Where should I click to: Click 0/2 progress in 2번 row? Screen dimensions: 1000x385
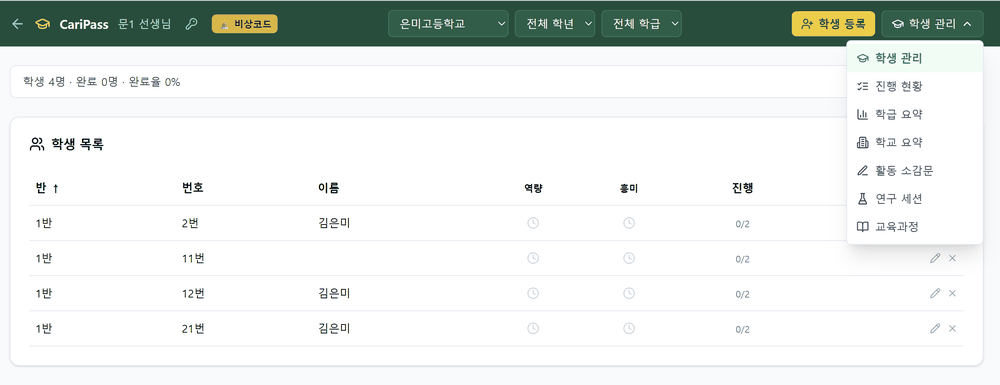pyautogui.click(x=742, y=224)
